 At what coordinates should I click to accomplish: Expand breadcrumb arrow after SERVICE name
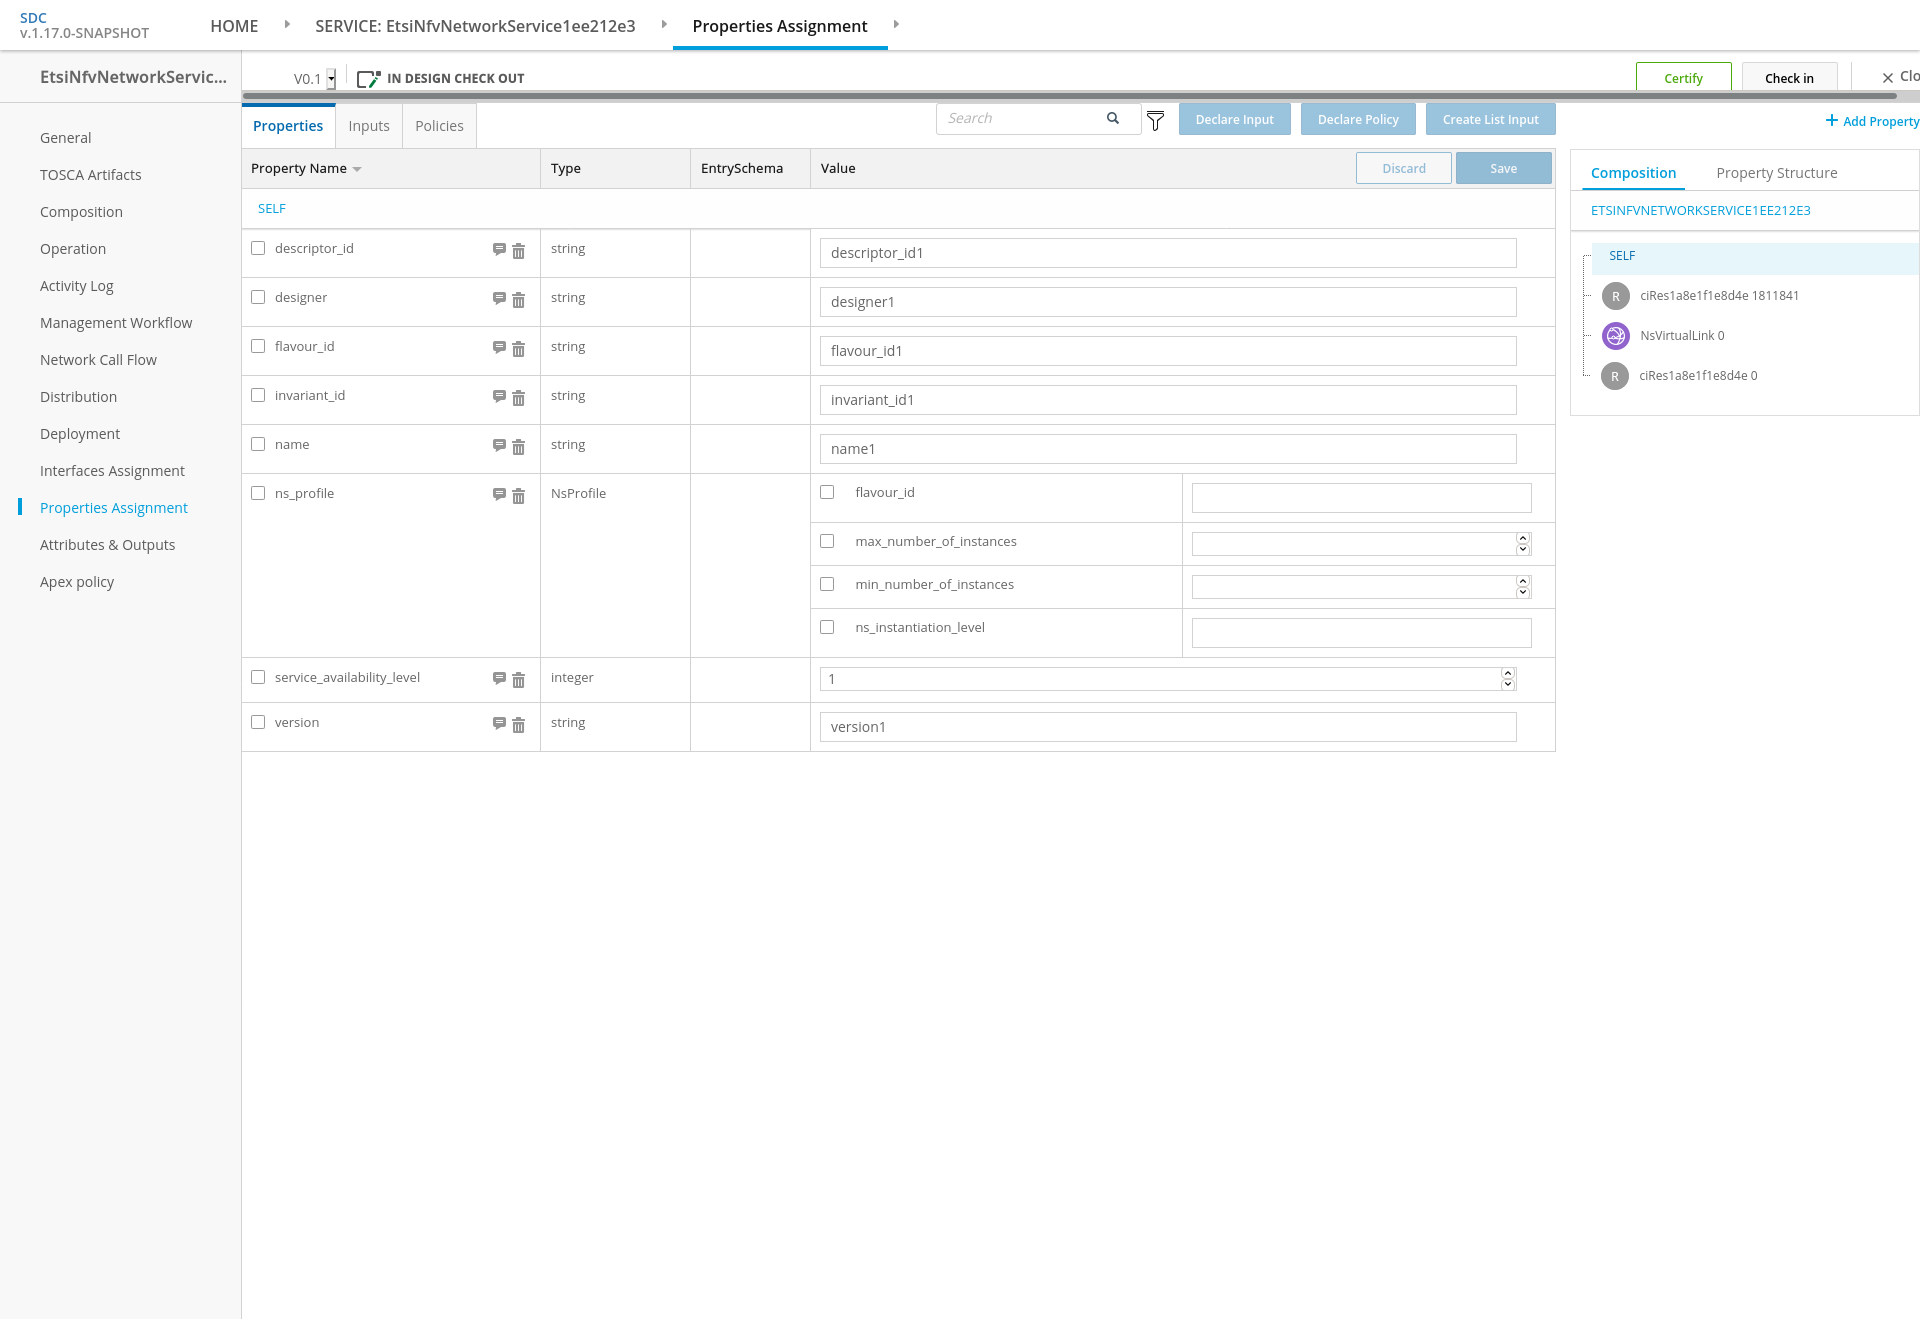[664, 24]
